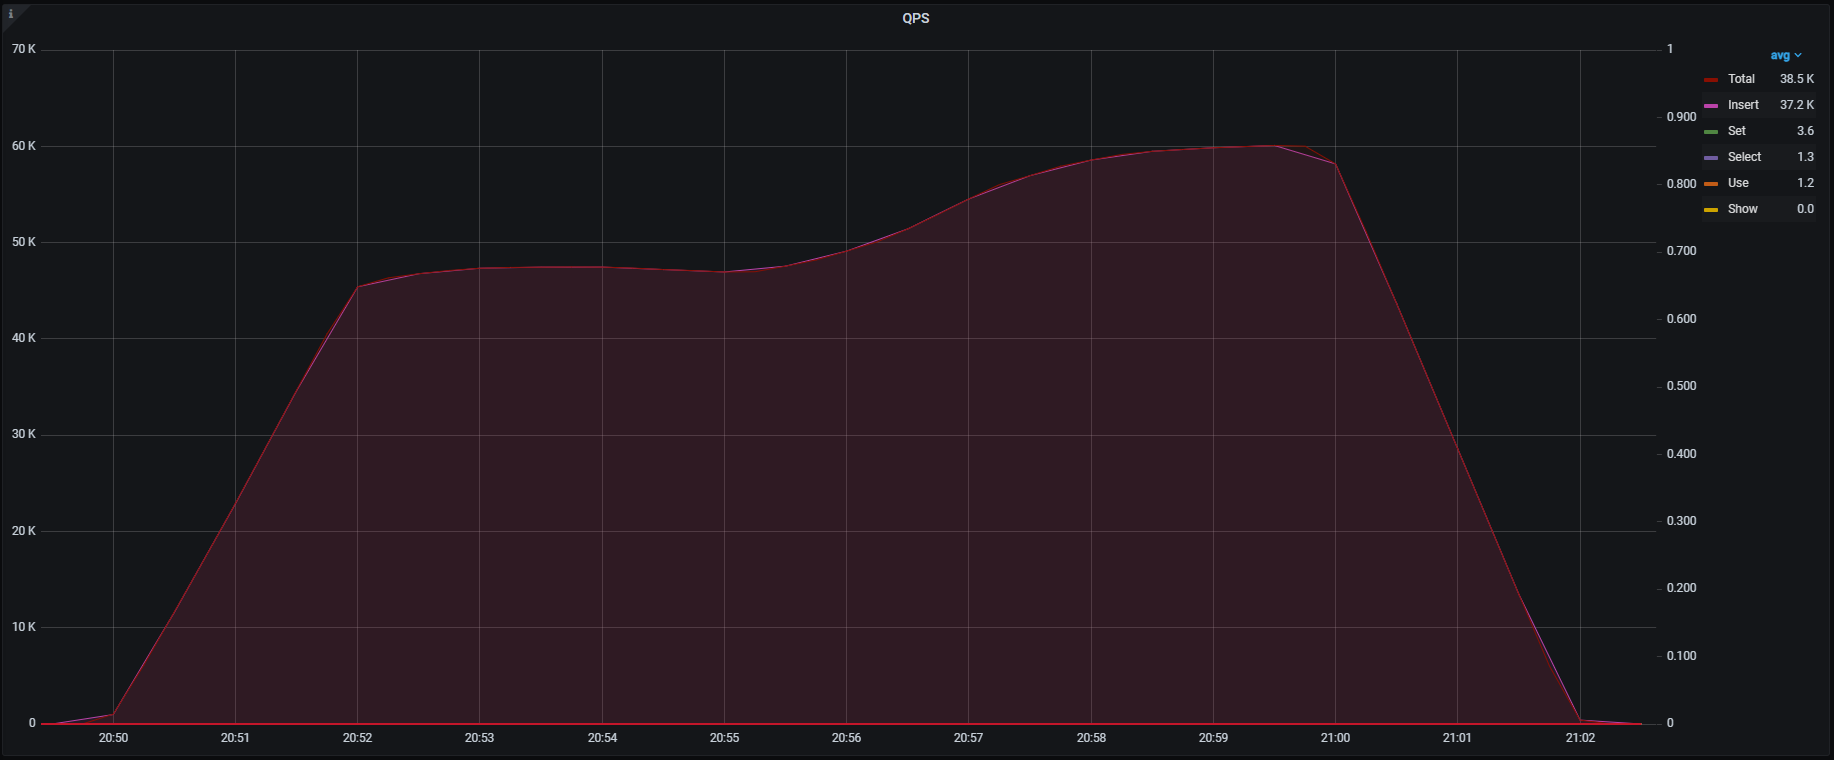Click the 21:01 time axis label
Screen dimensions: 1834x760
(x=1457, y=738)
